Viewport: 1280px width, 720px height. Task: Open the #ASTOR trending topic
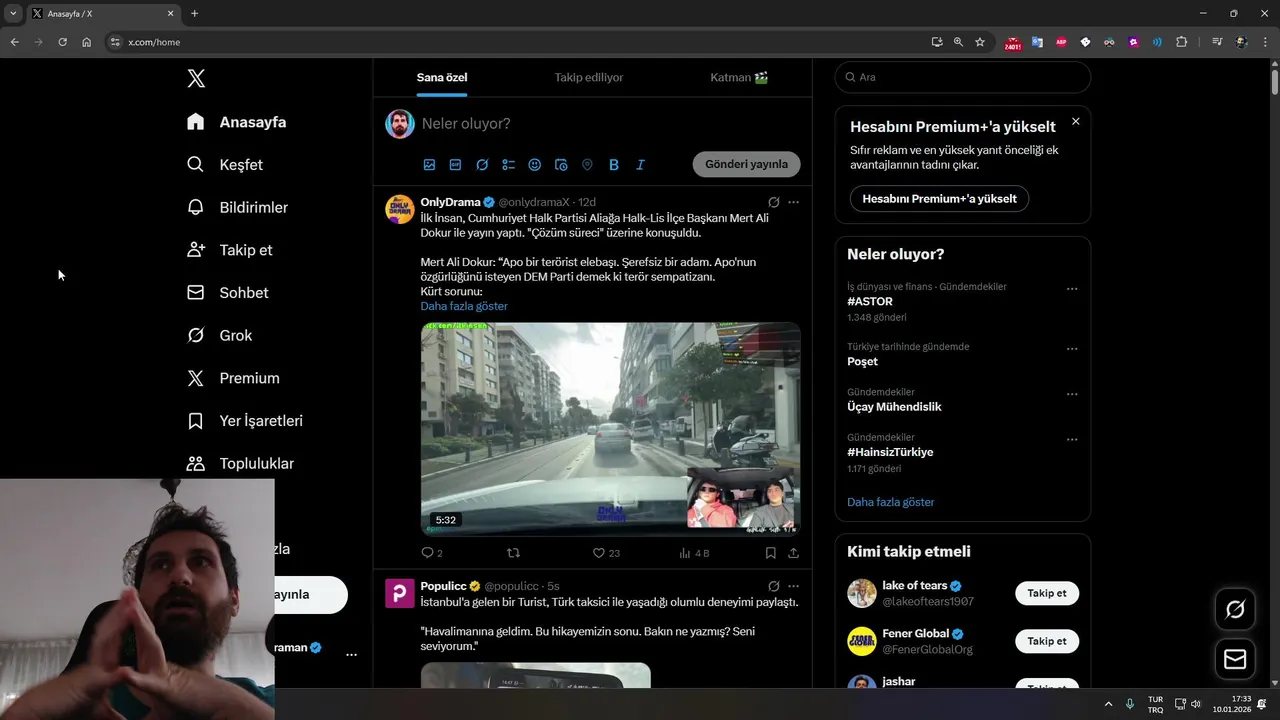870,301
